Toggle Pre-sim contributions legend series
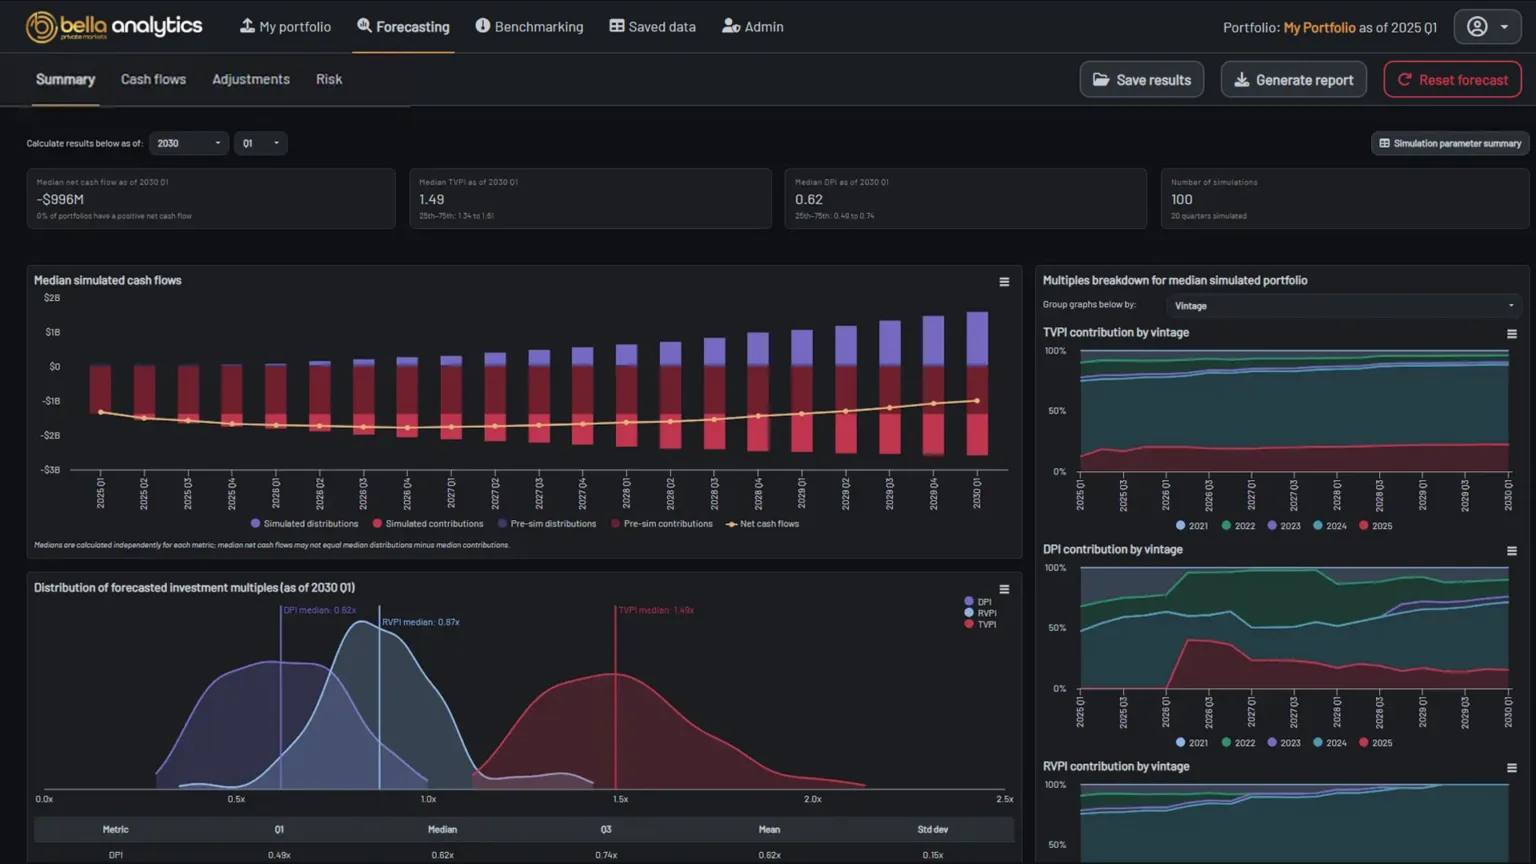The image size is (1536, 864). tap(661, 524)
